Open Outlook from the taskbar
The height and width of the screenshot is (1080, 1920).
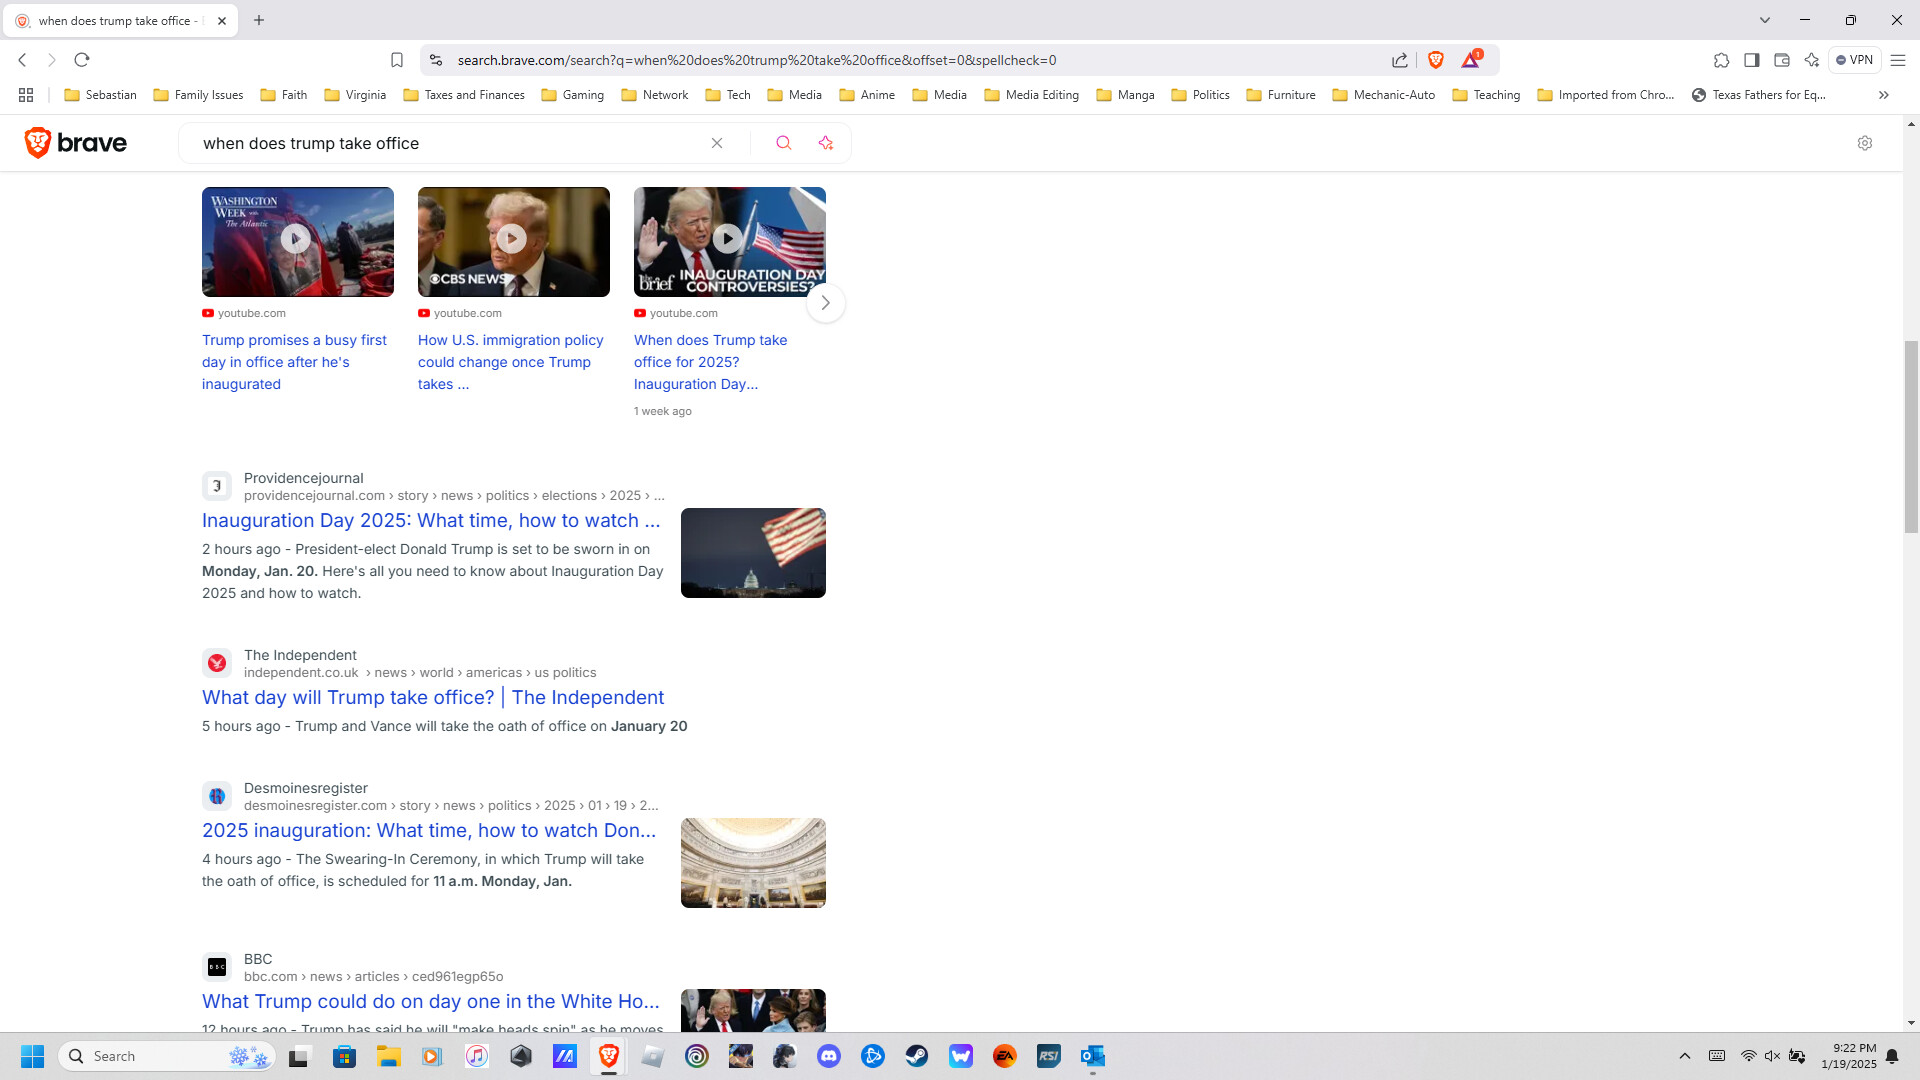click(x=1093, y=1056)
